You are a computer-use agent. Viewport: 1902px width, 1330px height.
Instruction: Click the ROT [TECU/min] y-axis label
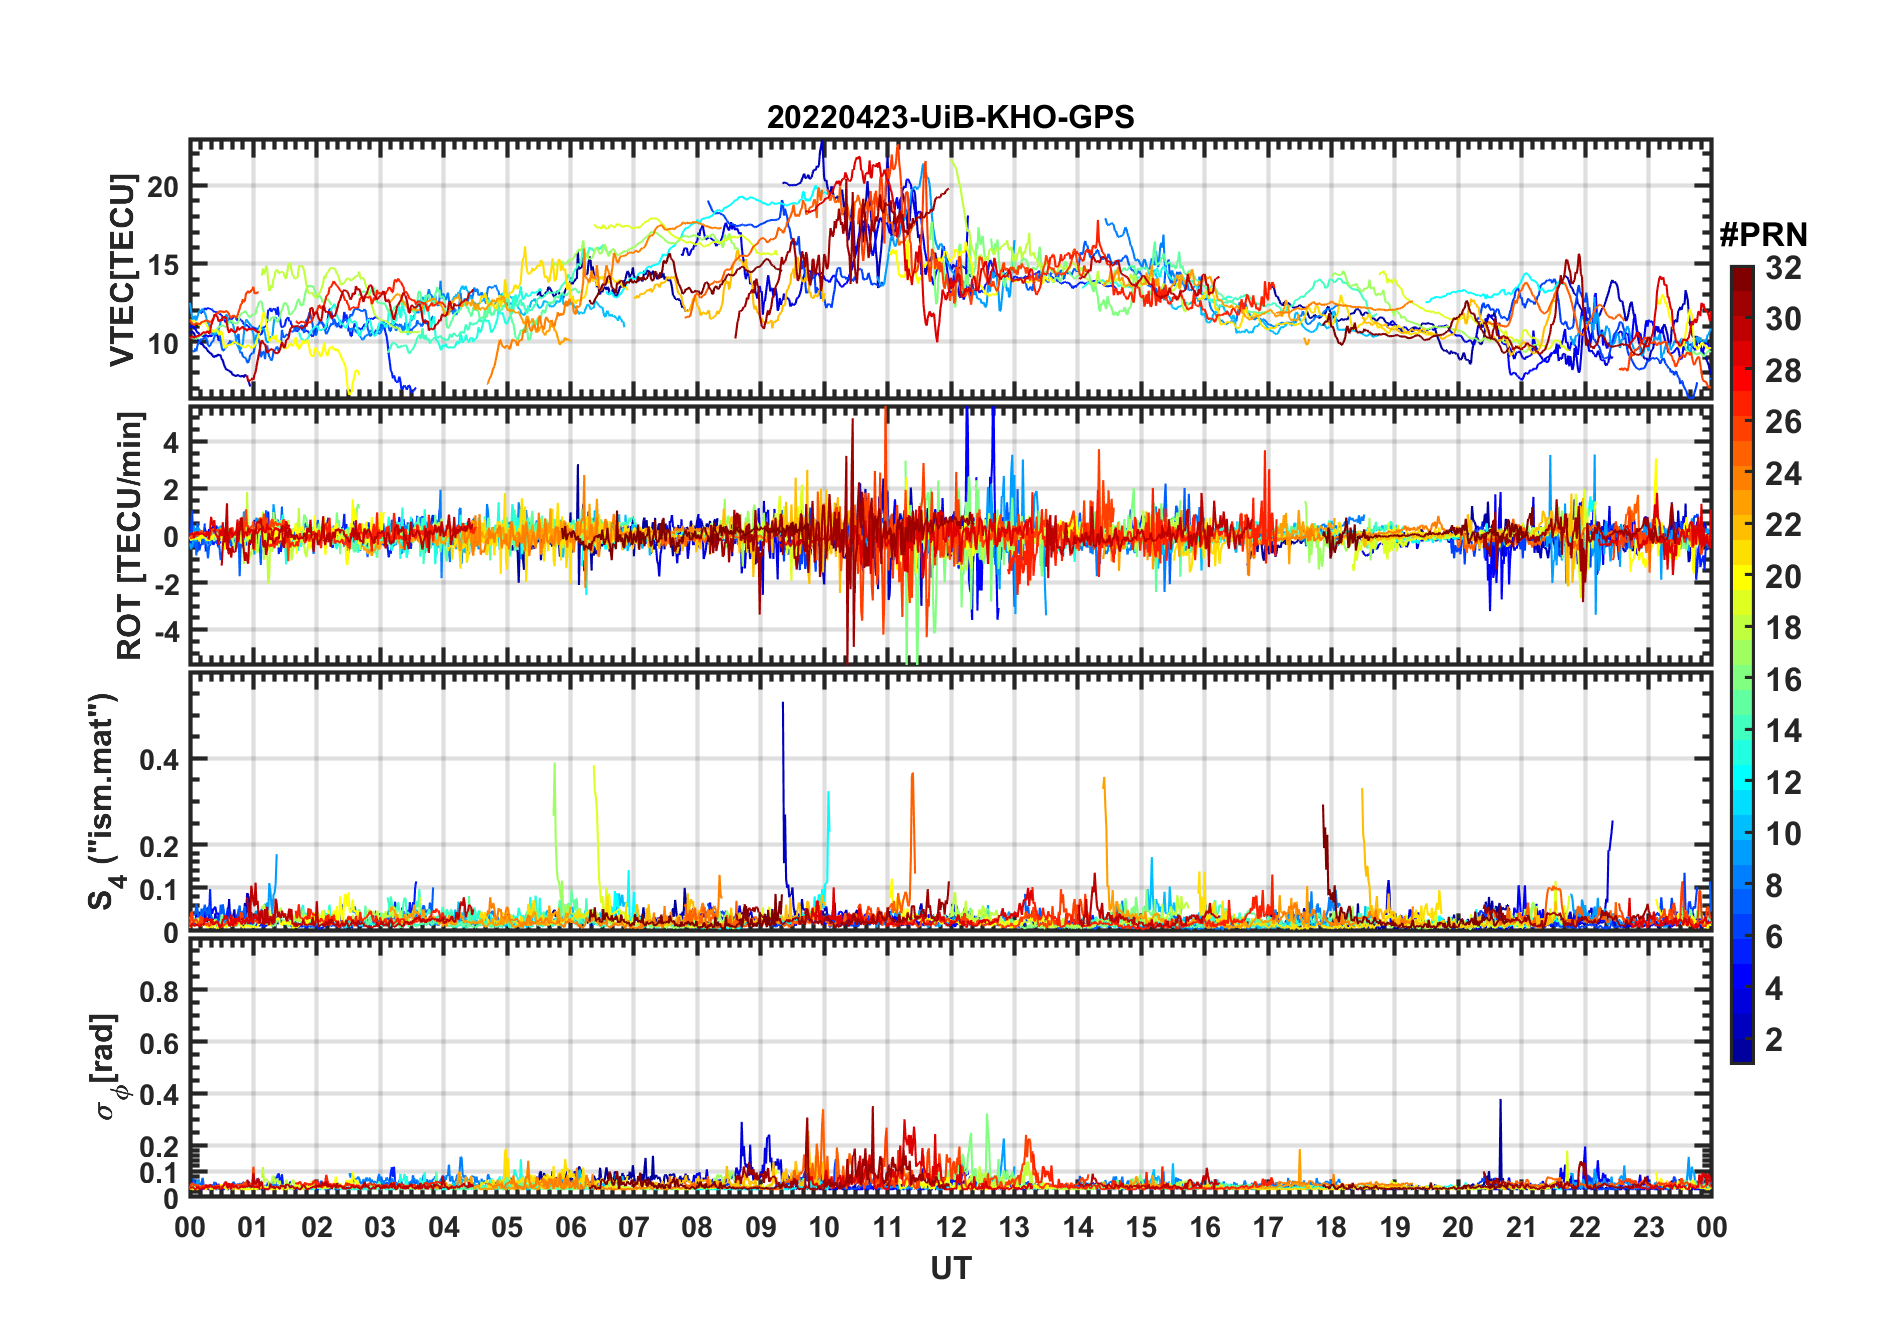(x=129, y=535)
